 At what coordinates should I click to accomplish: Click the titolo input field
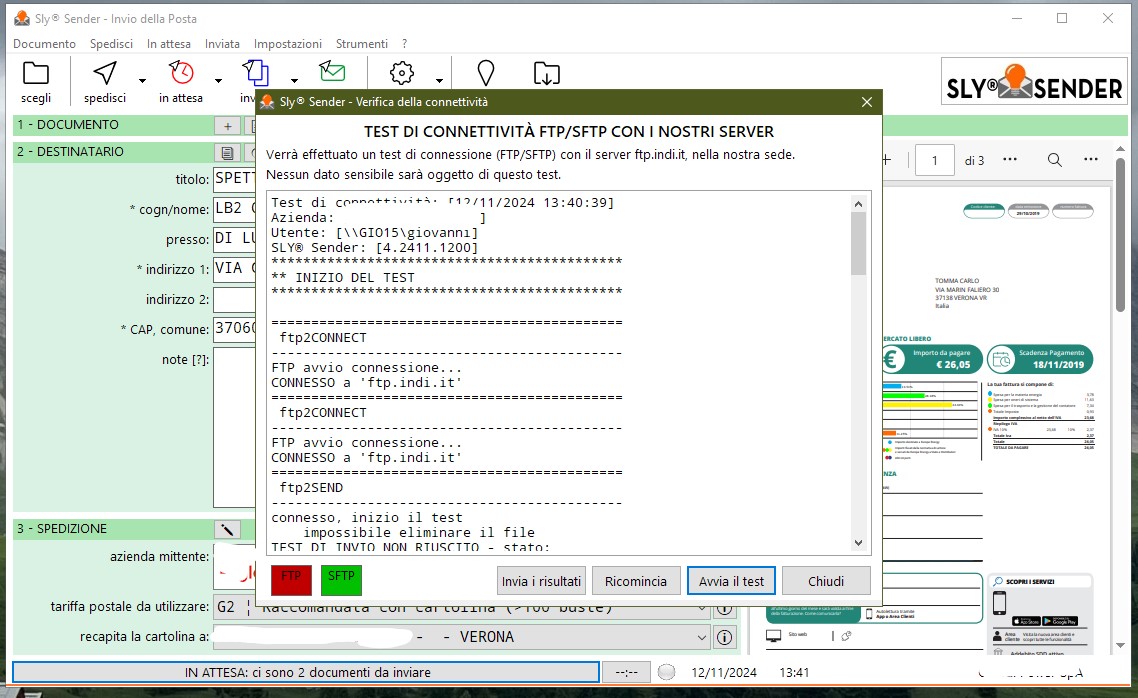(x=234, y=178)
